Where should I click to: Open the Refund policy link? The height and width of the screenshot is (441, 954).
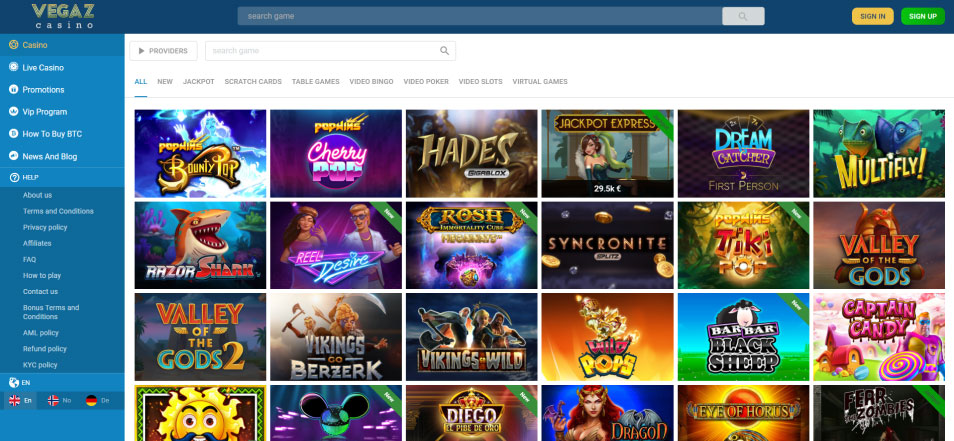[x=44, y=349]
